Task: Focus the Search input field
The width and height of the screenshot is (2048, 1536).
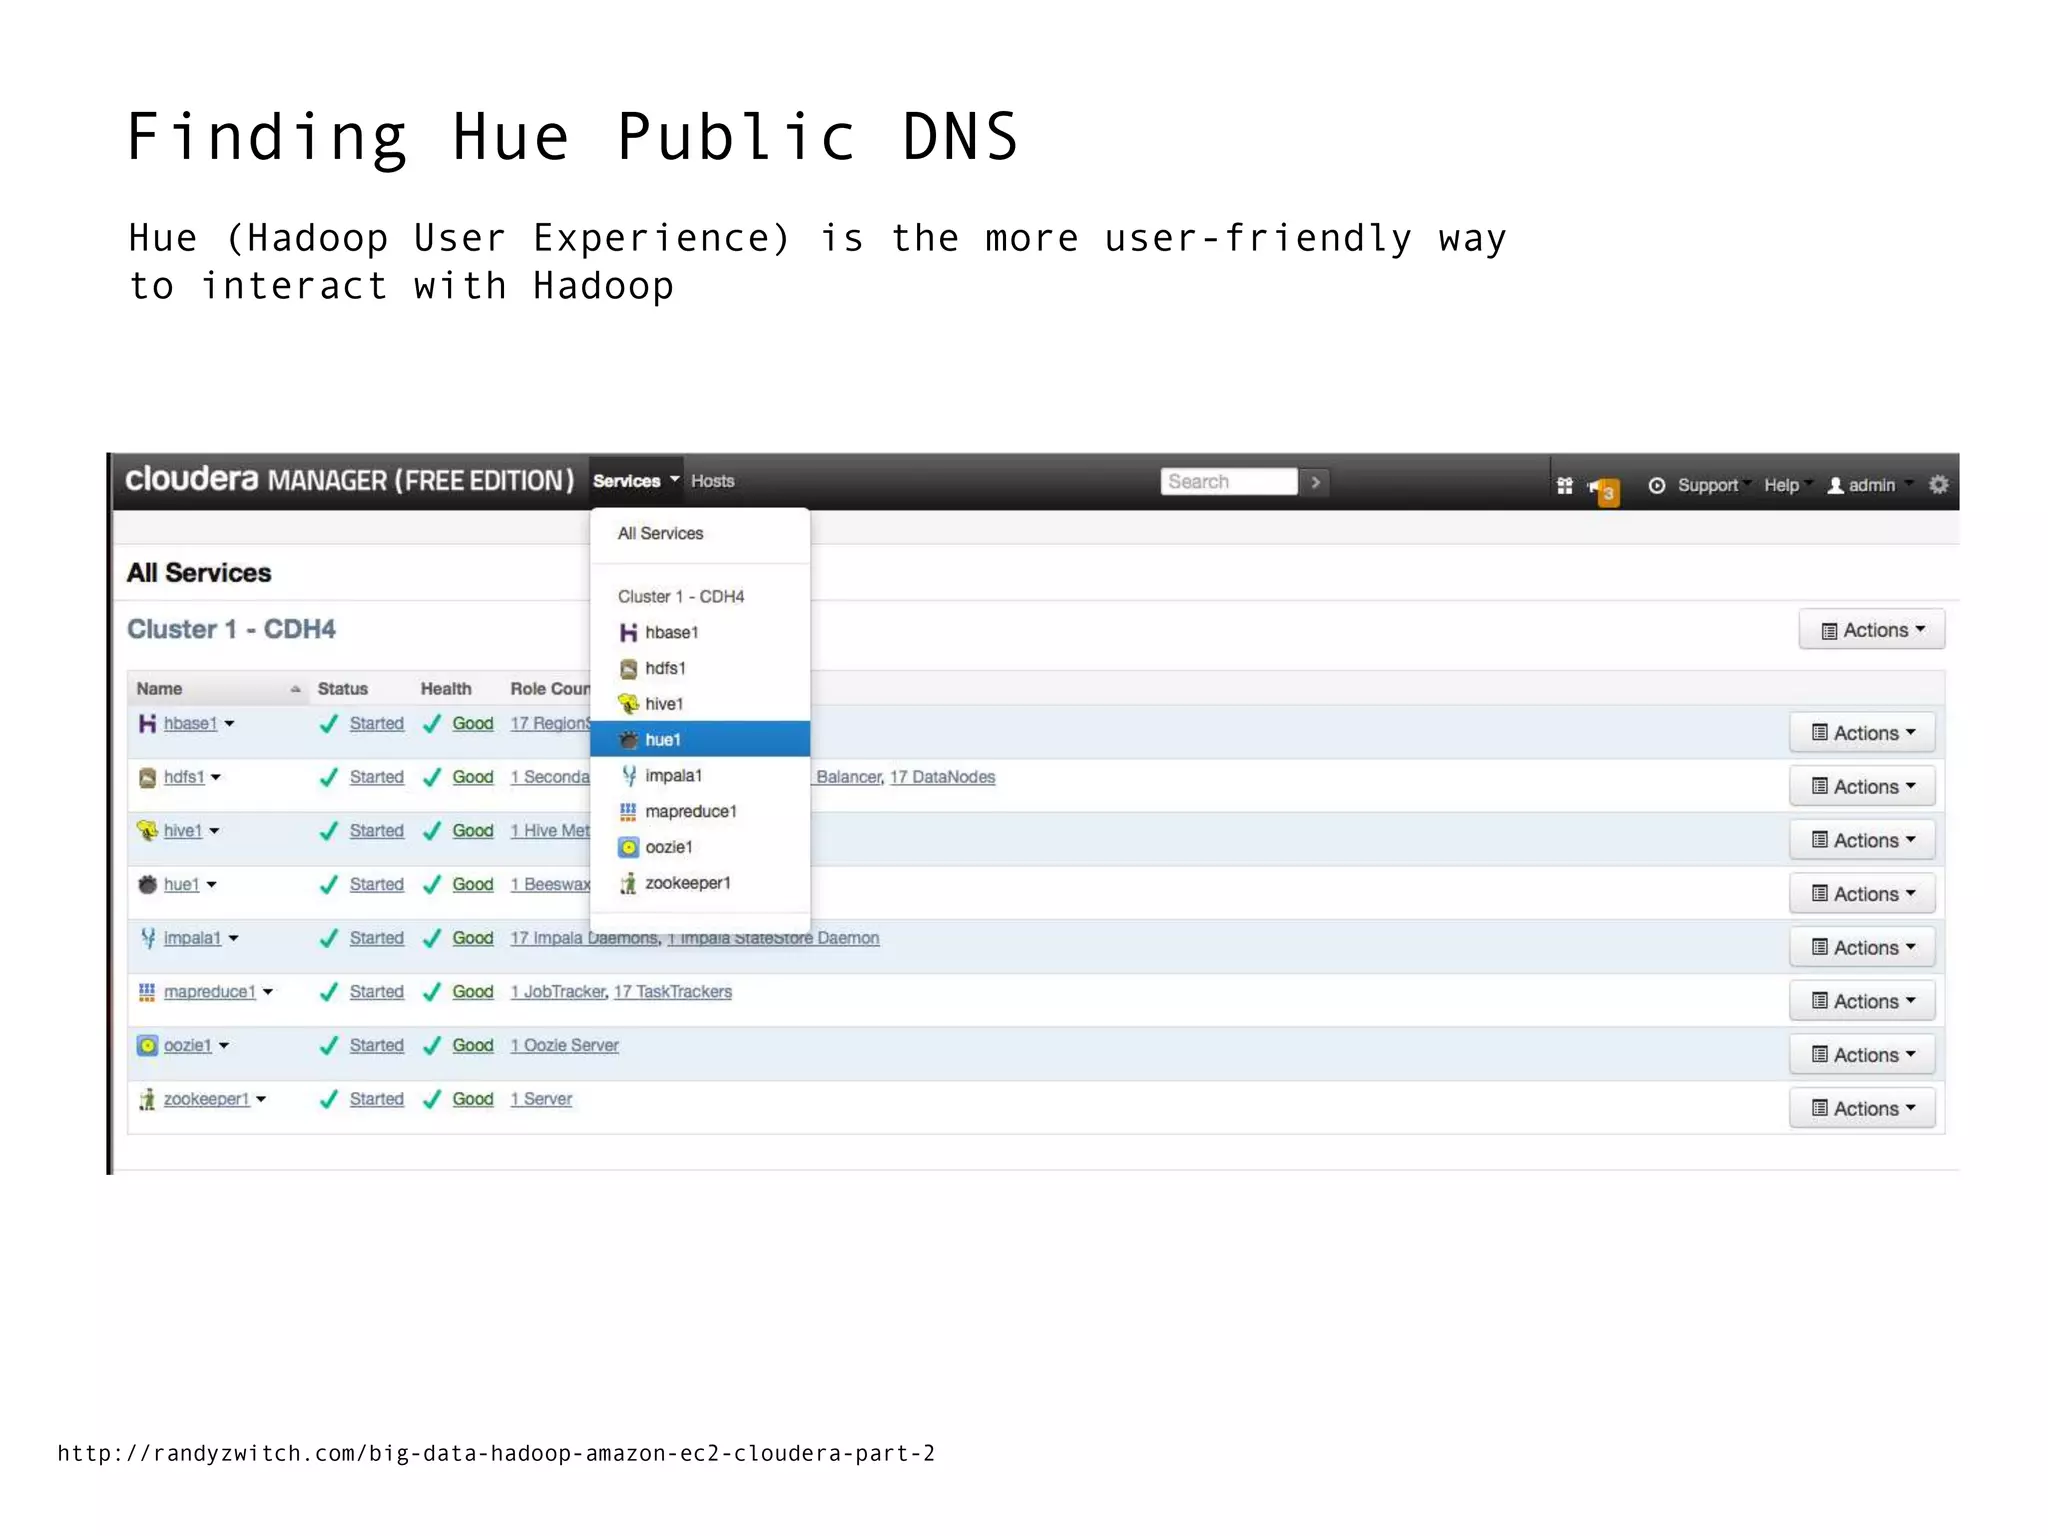Action: click(1229, 482)
